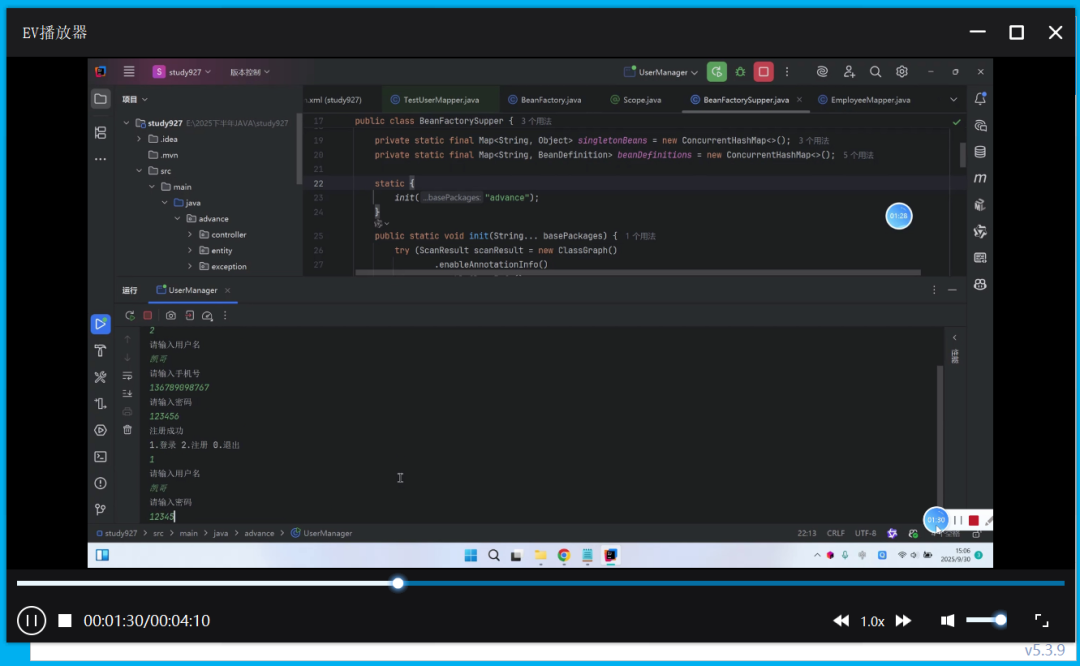
Task: Open the IDE settings gear icon
Action: click(x=901, y=72)
